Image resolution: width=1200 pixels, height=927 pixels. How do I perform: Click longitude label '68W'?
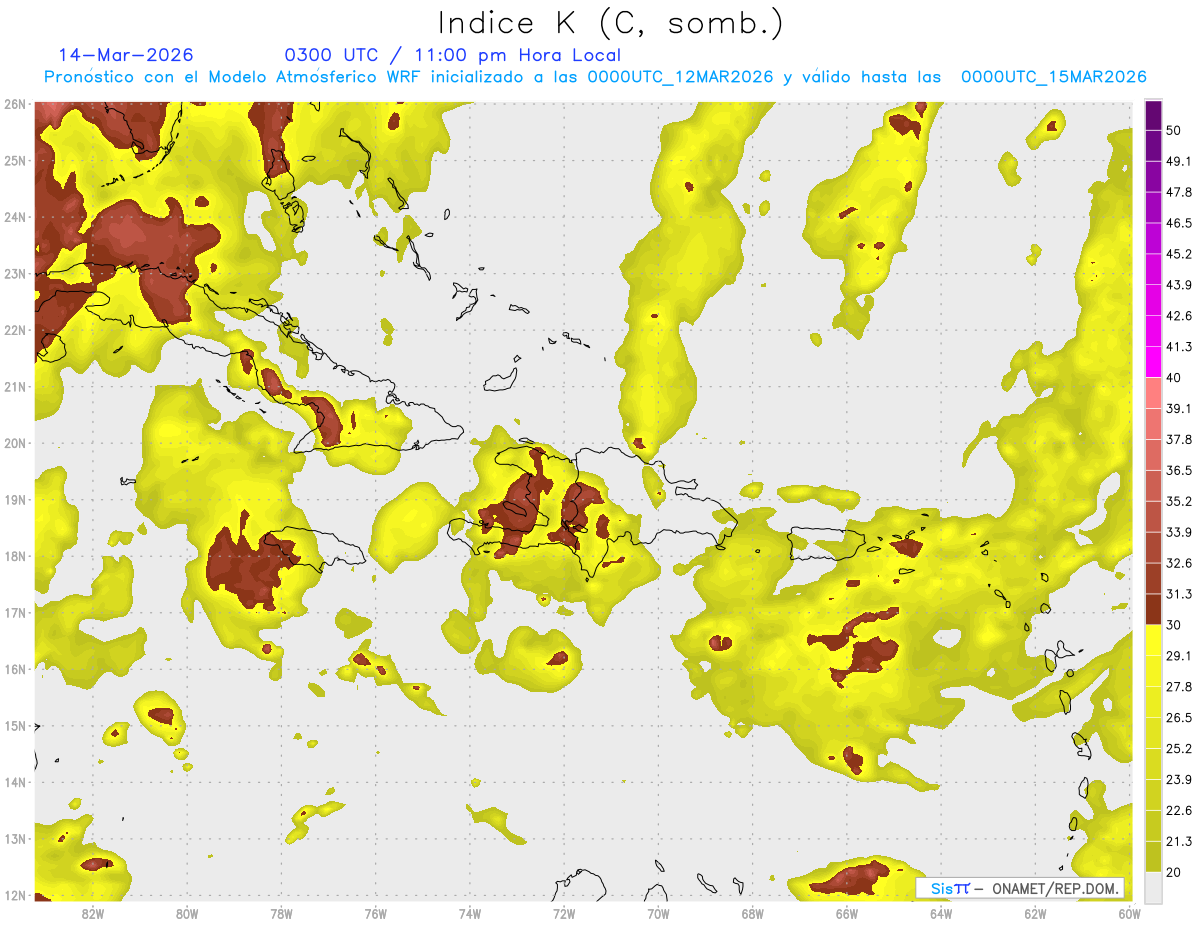(753, 914)
